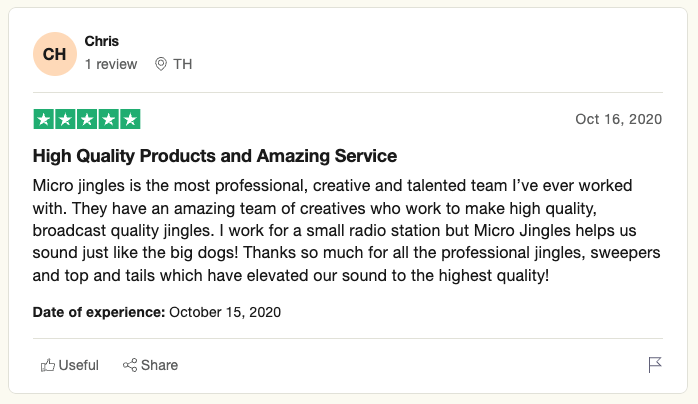
Task: Open reviewer Chris's profile name
Action: (101, 41)
